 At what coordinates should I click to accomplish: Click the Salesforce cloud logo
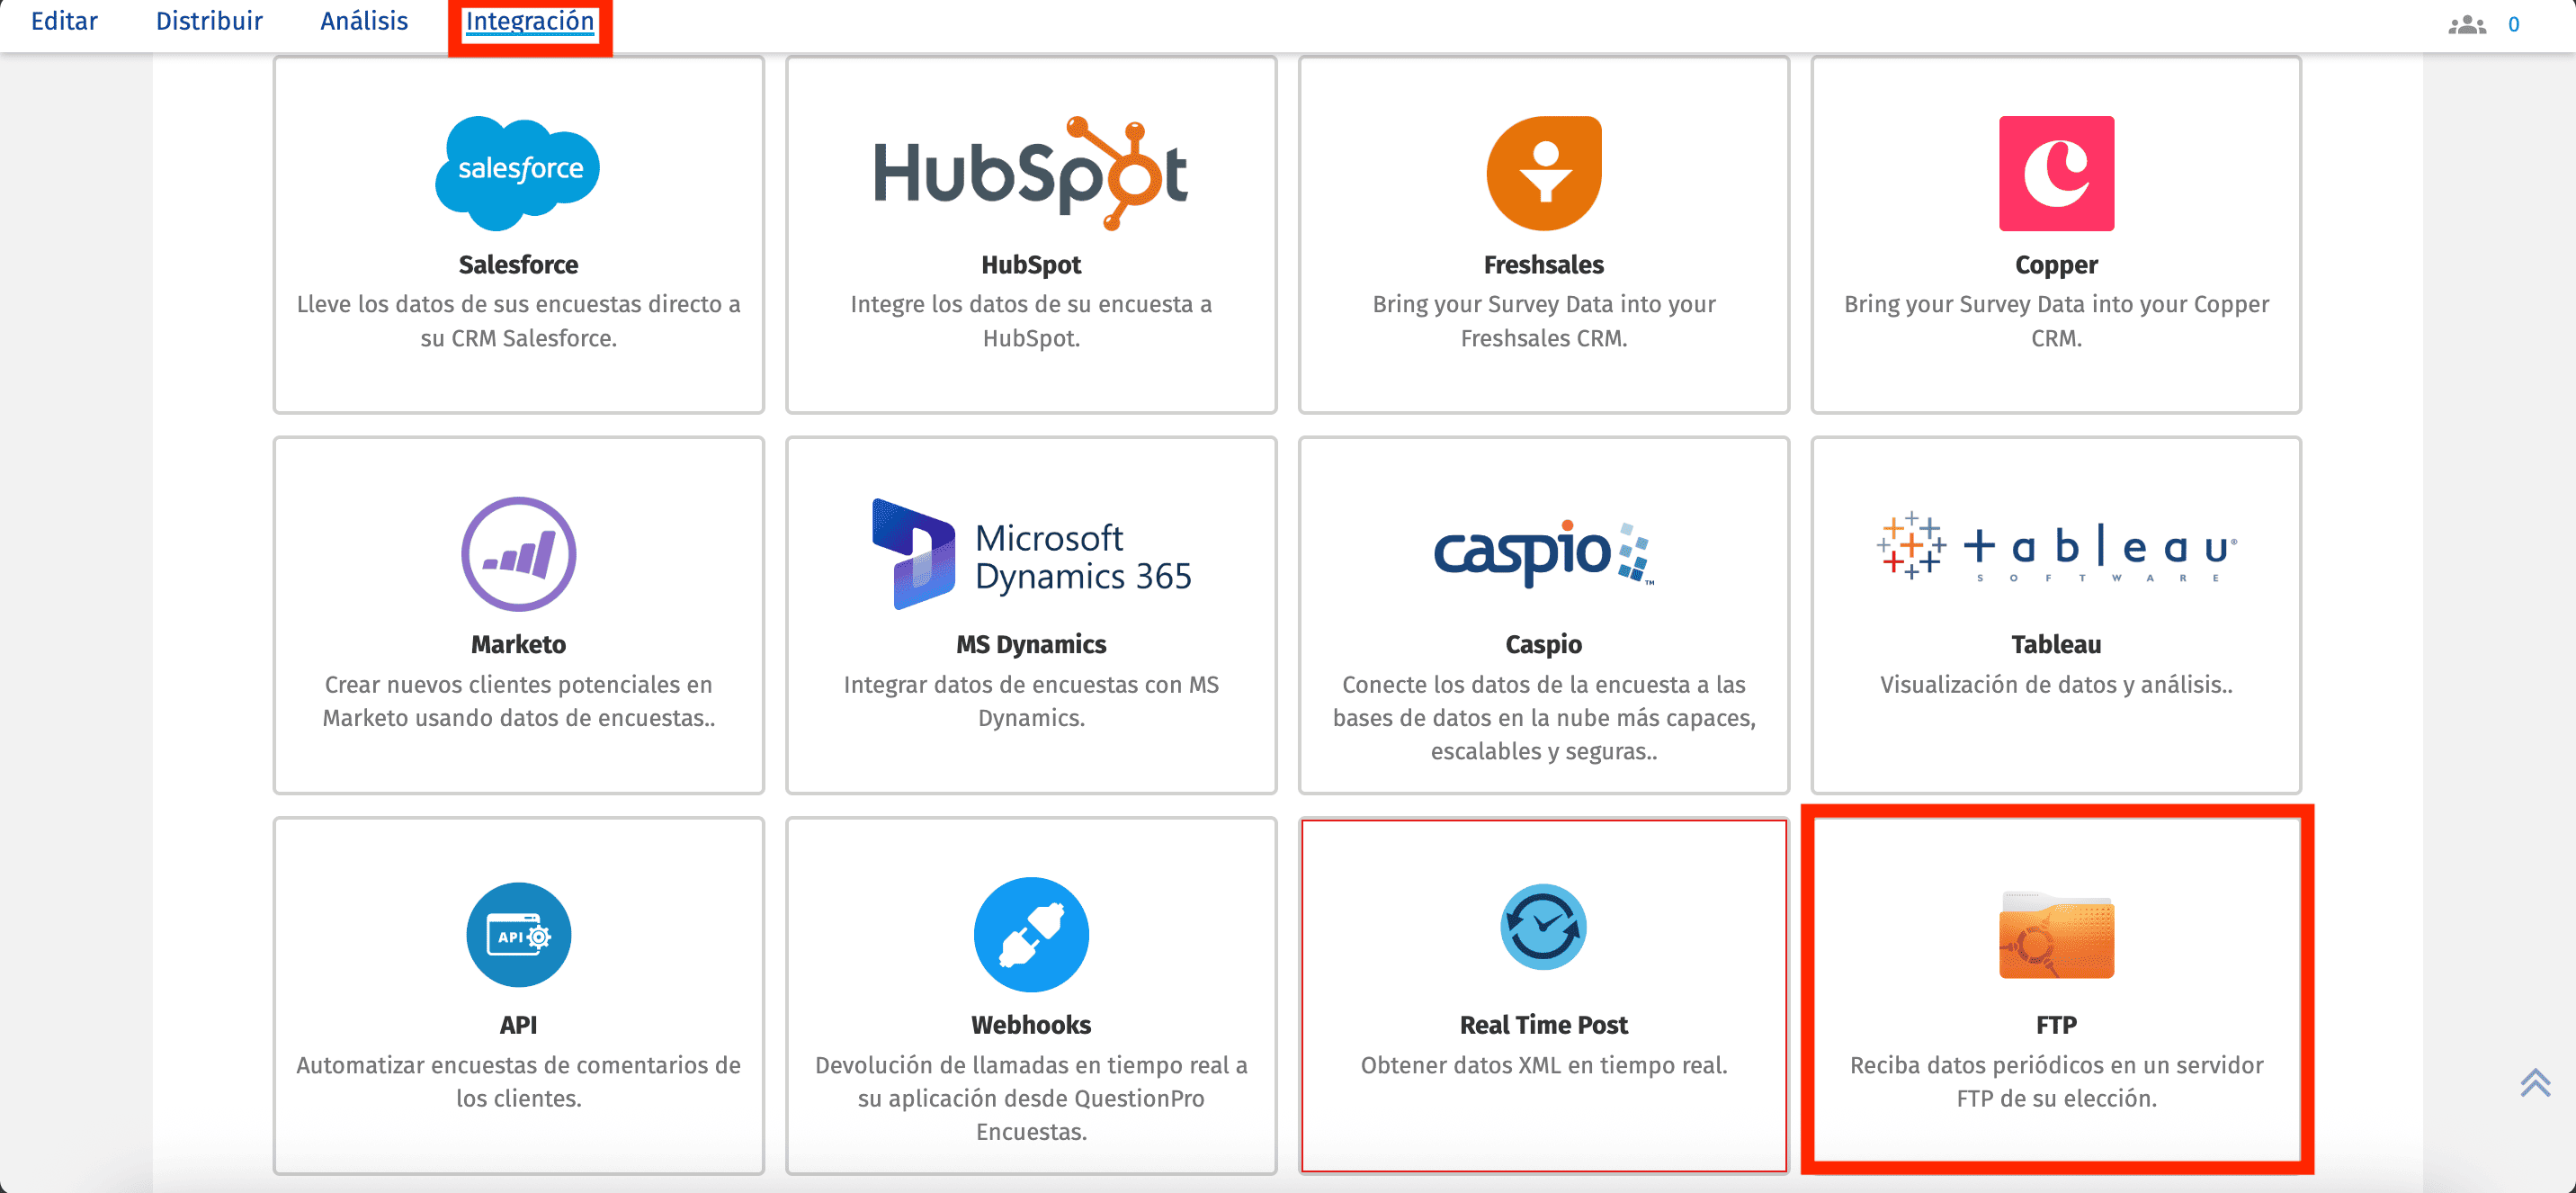(x=517, y=172)
